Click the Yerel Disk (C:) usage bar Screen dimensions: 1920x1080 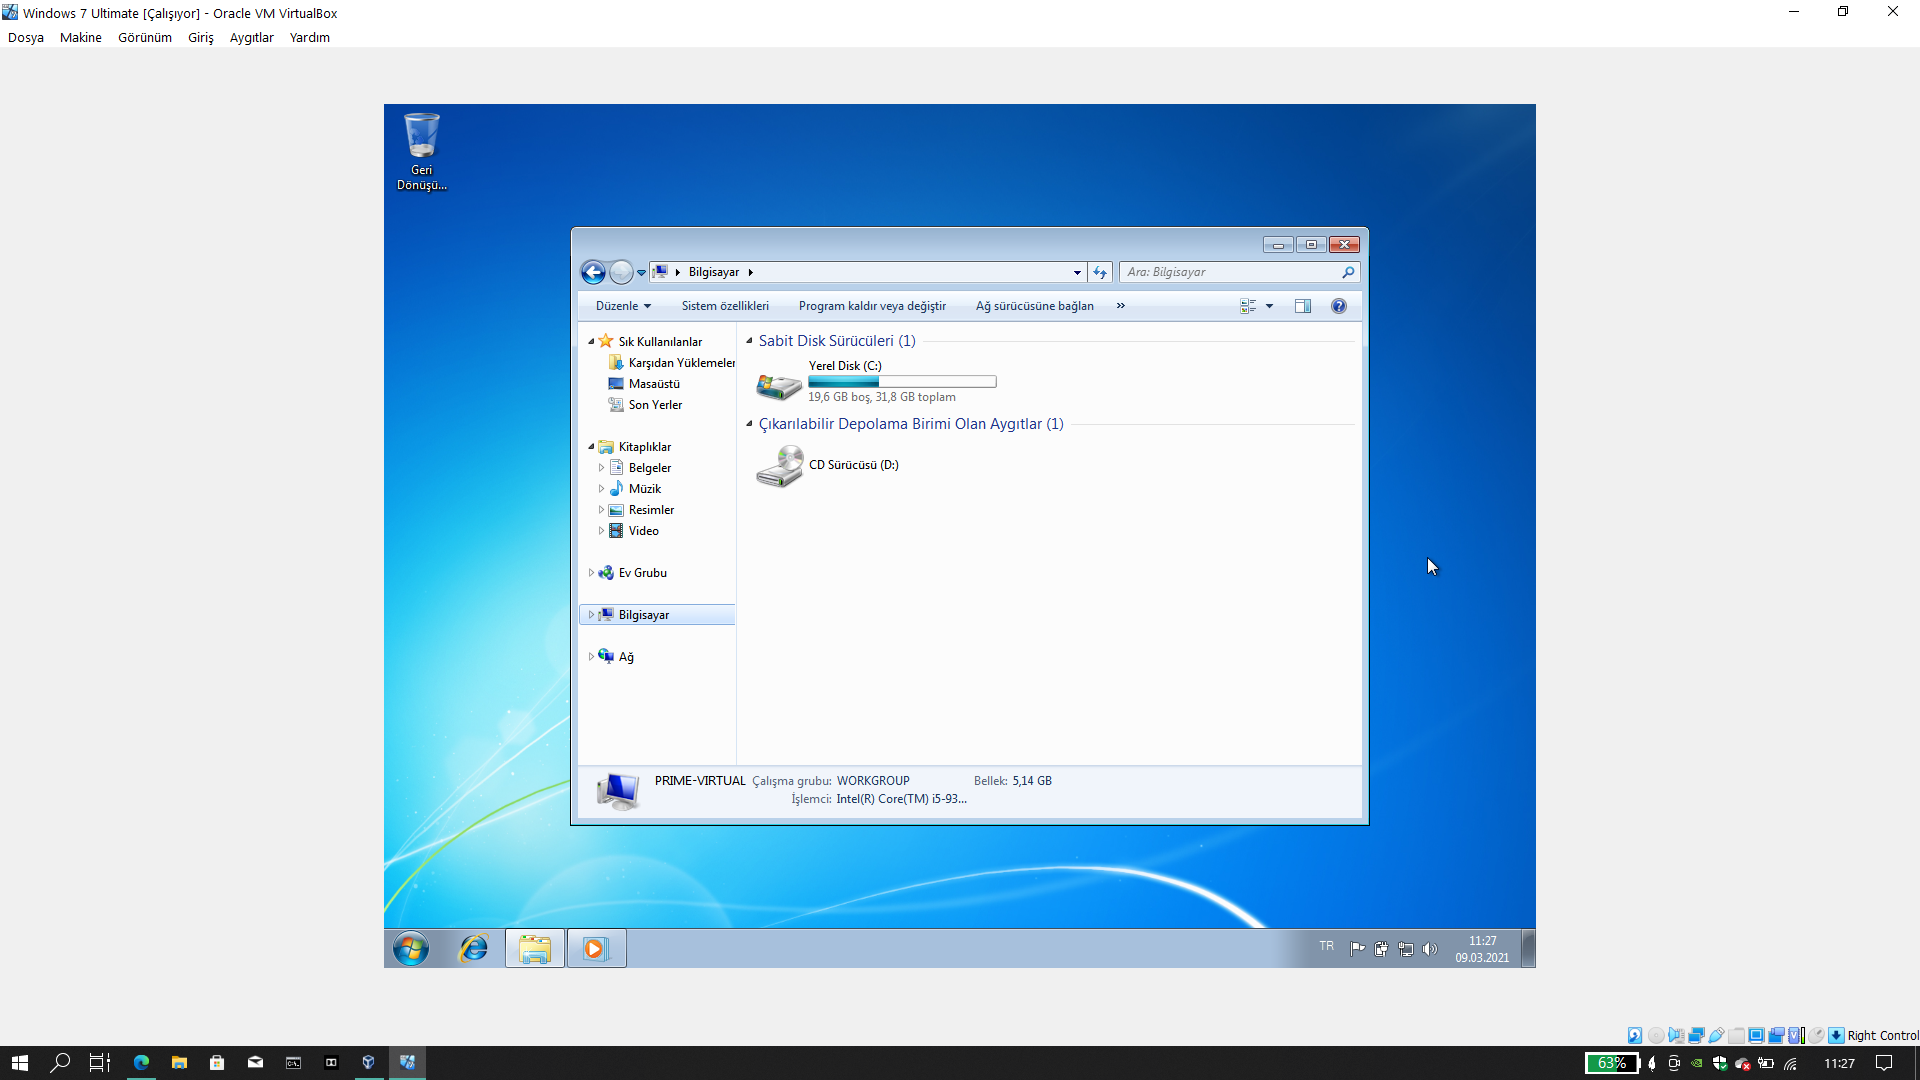(x=901, y=382)
